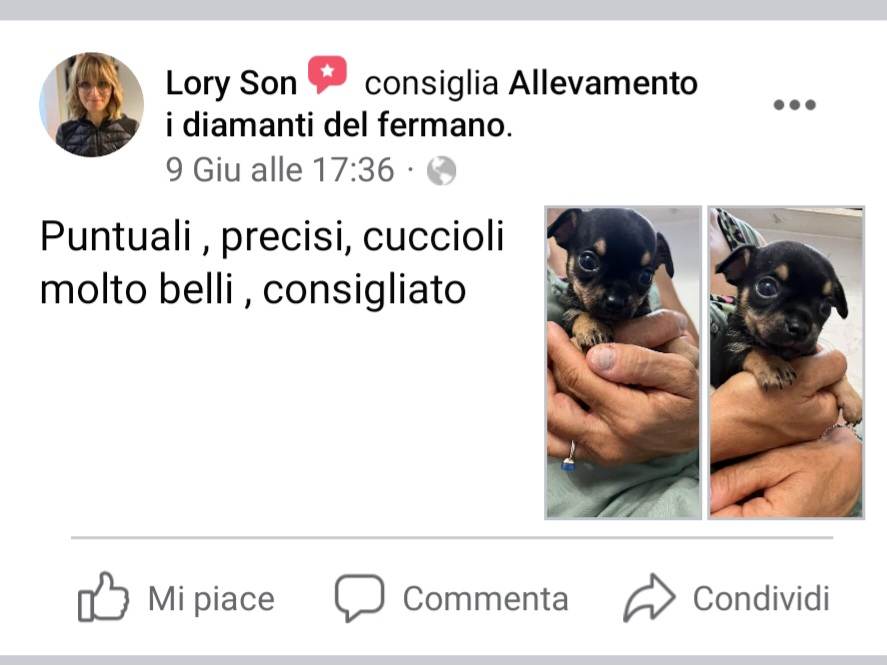Open the three-dot post options menu
887x665 pixels.
point(795,105)
